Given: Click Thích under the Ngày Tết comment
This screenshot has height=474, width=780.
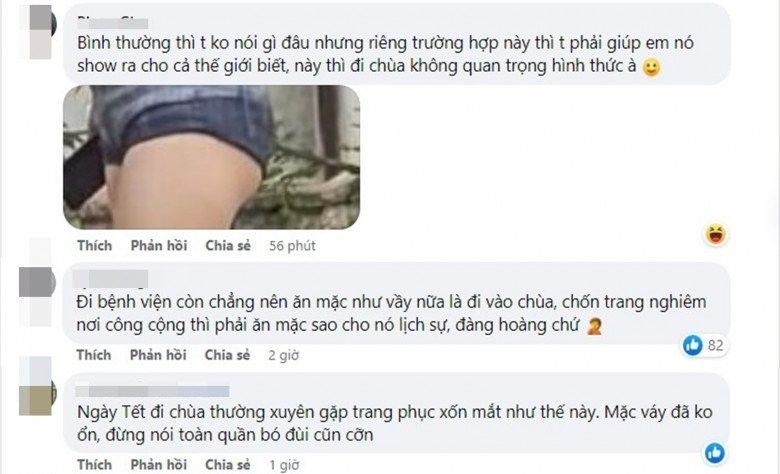Looking at the screenshot, I should pyautogui.click(x=95, y=465).
